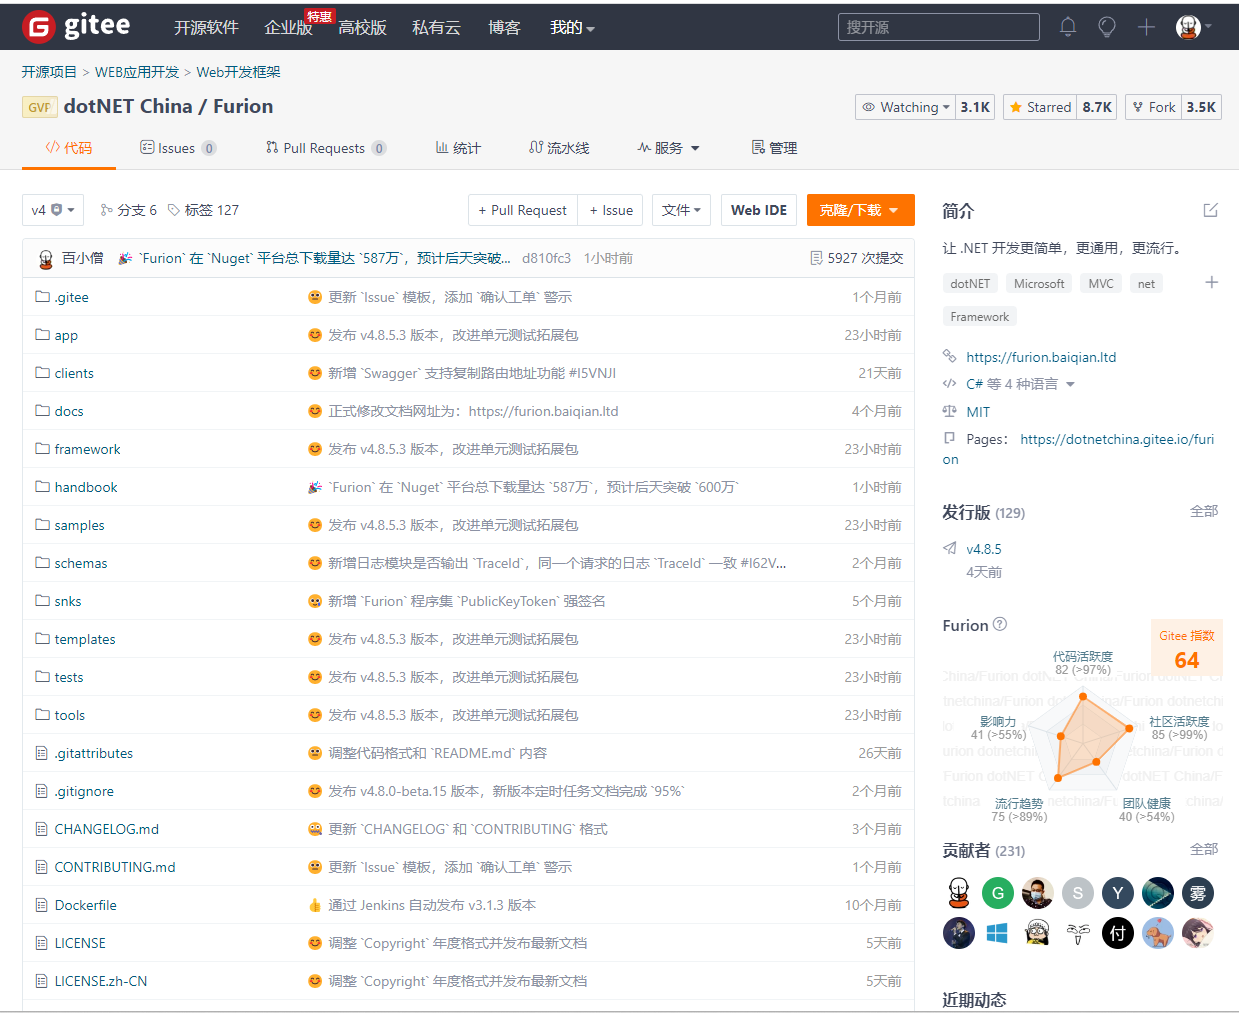Open the v4 branch selector dropdown
1239x1013 pixels.
click(x=53, y=210)
